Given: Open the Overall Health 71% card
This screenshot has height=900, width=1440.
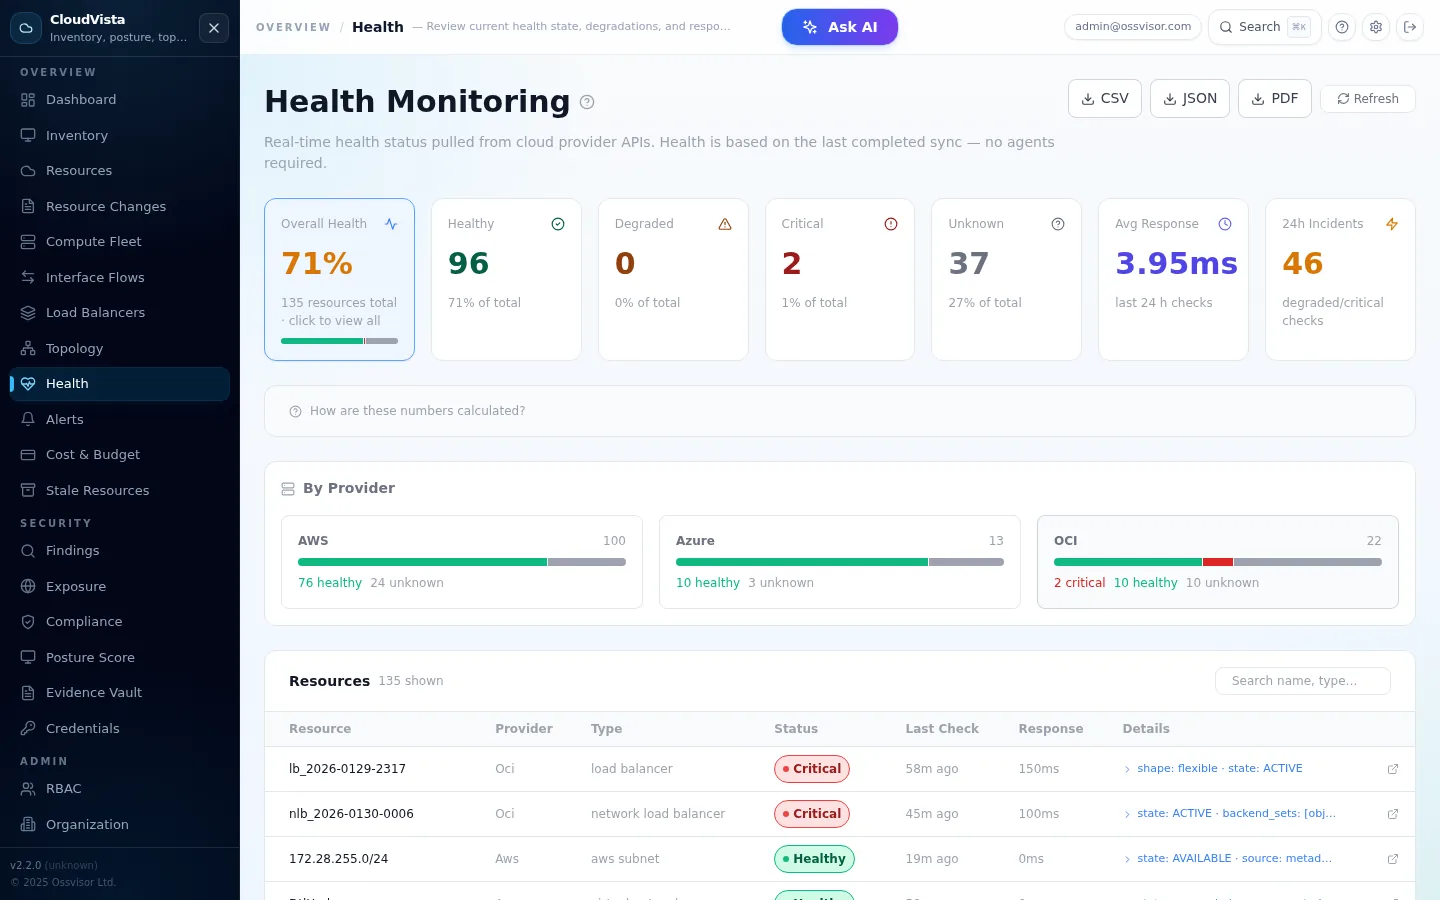Looking at the screenshot, I should point(339,279).
